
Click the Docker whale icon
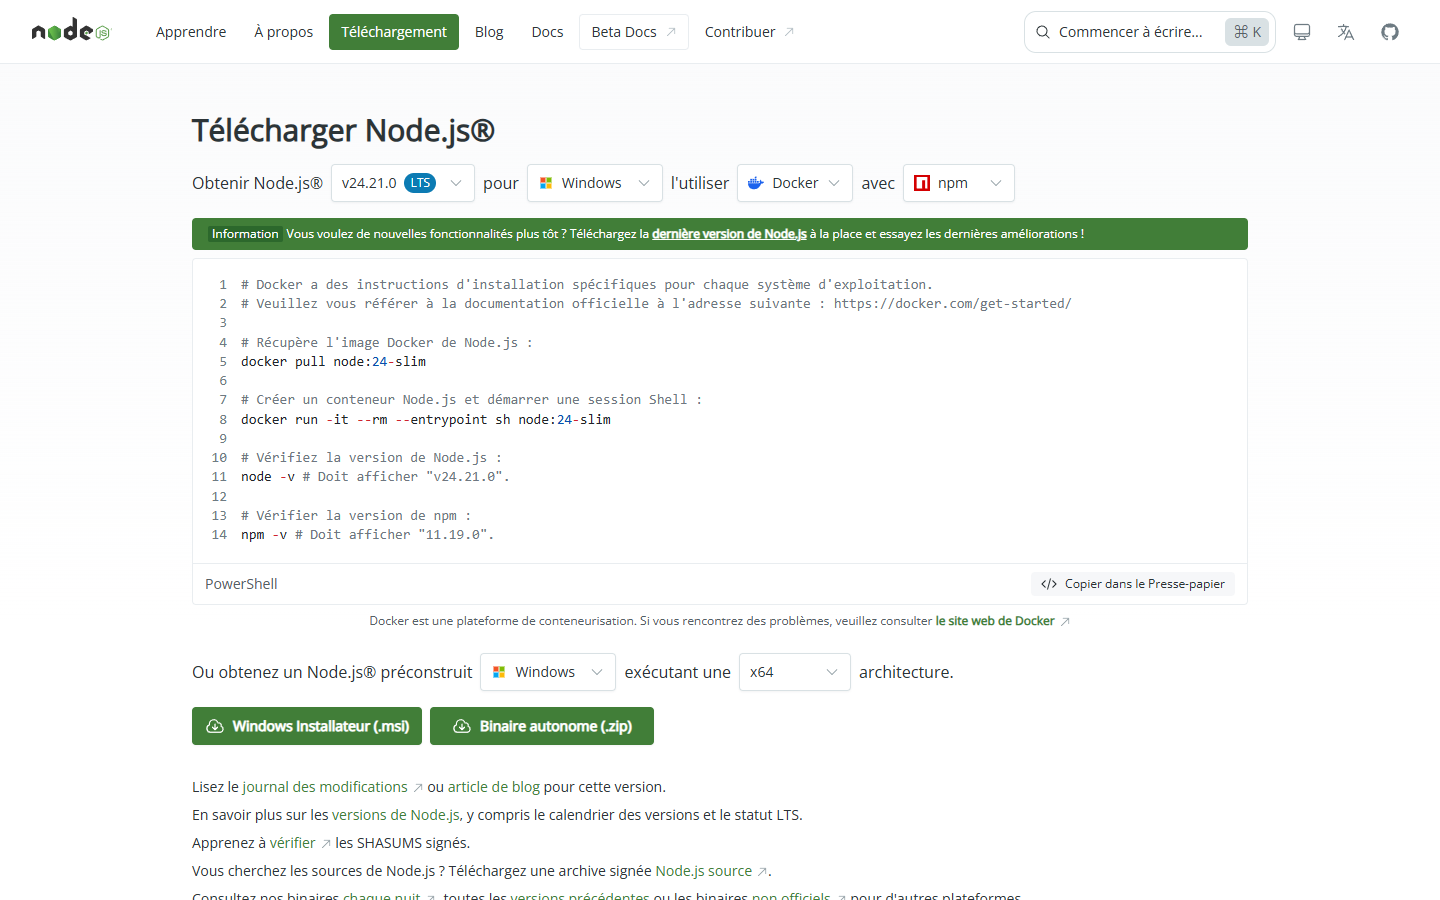pos(756,183)
